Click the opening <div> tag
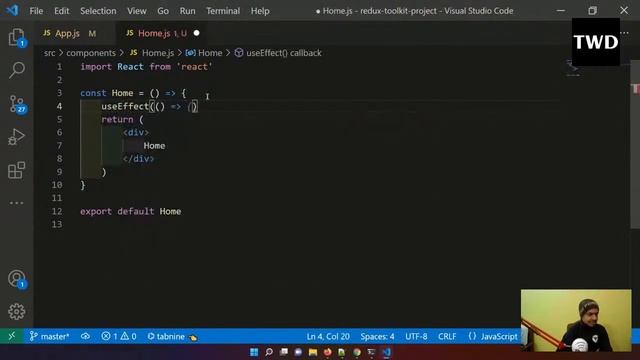This screenshot has width=640, height=360. coord(136,132)
